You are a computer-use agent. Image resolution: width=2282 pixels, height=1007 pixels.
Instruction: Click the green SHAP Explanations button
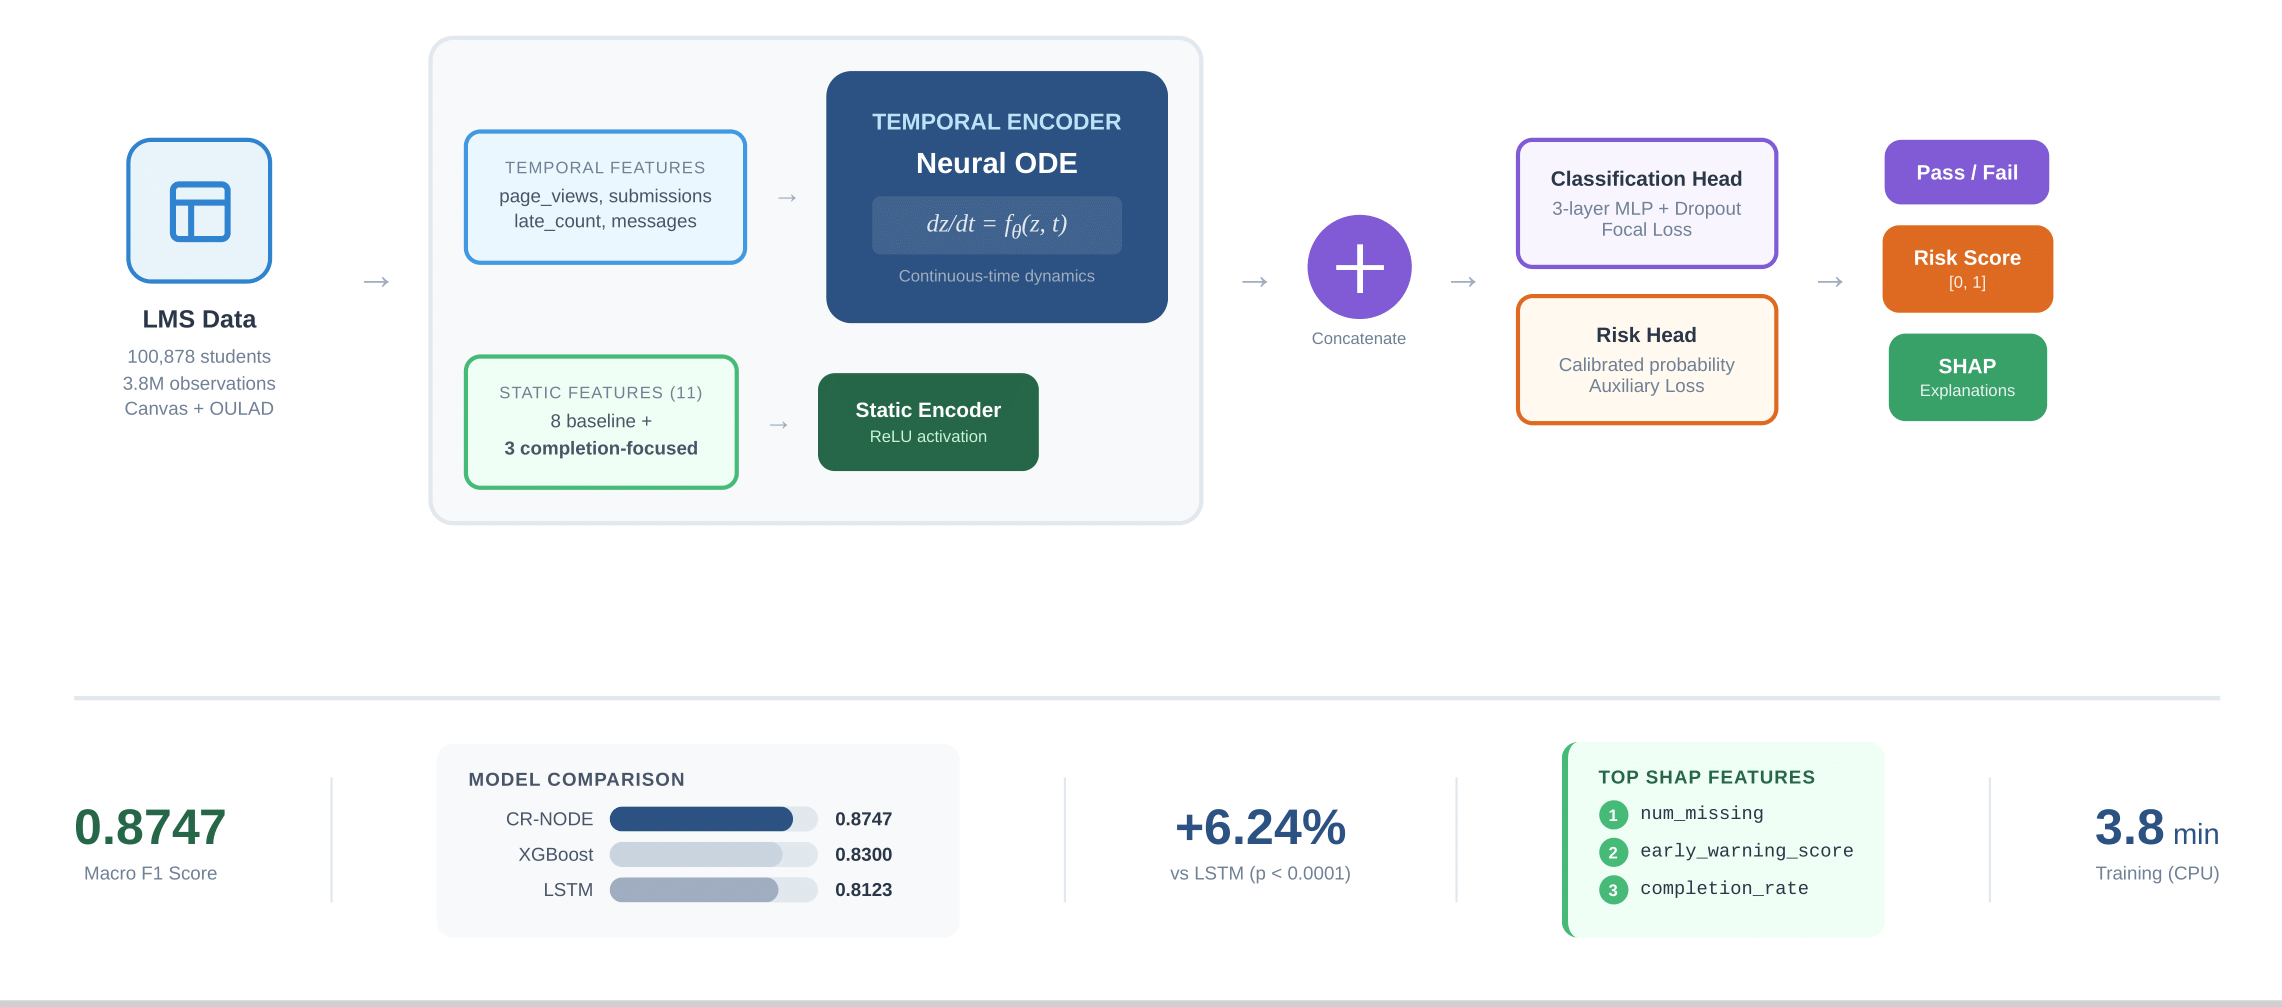pos(1966,377)
